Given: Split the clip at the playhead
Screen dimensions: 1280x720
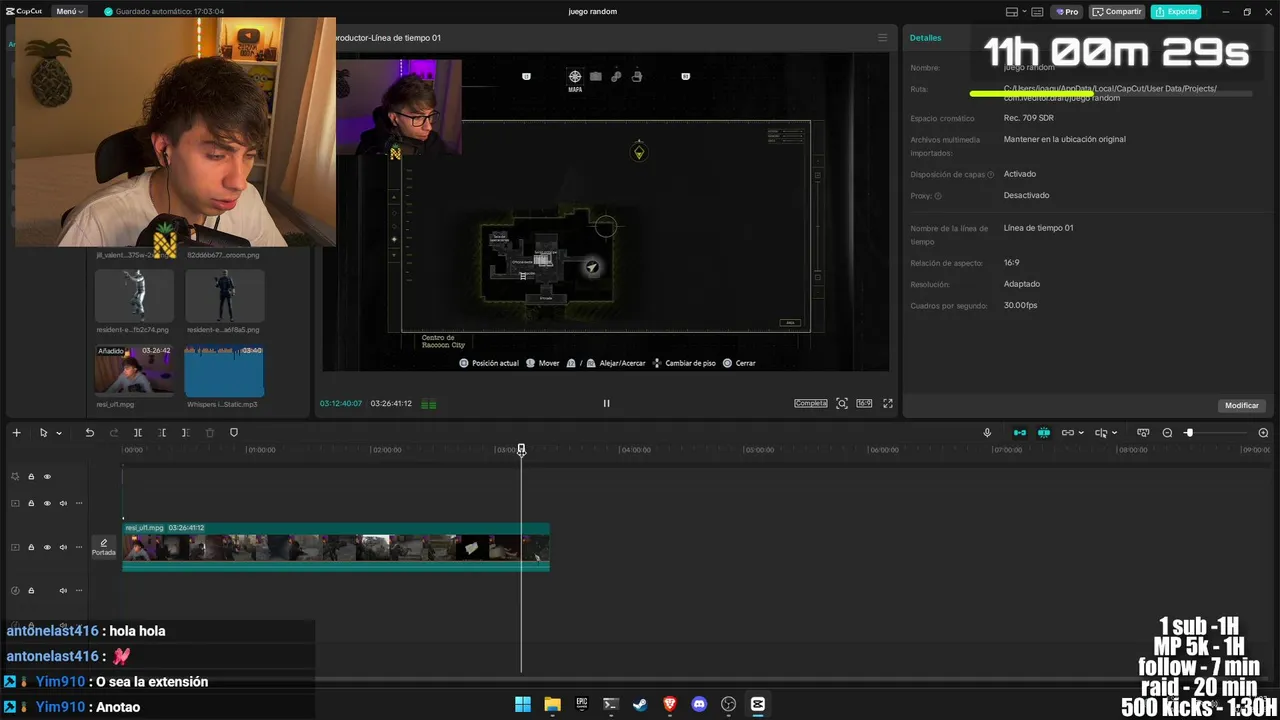Looking at the screenshot, I should [x=138, y=433].
